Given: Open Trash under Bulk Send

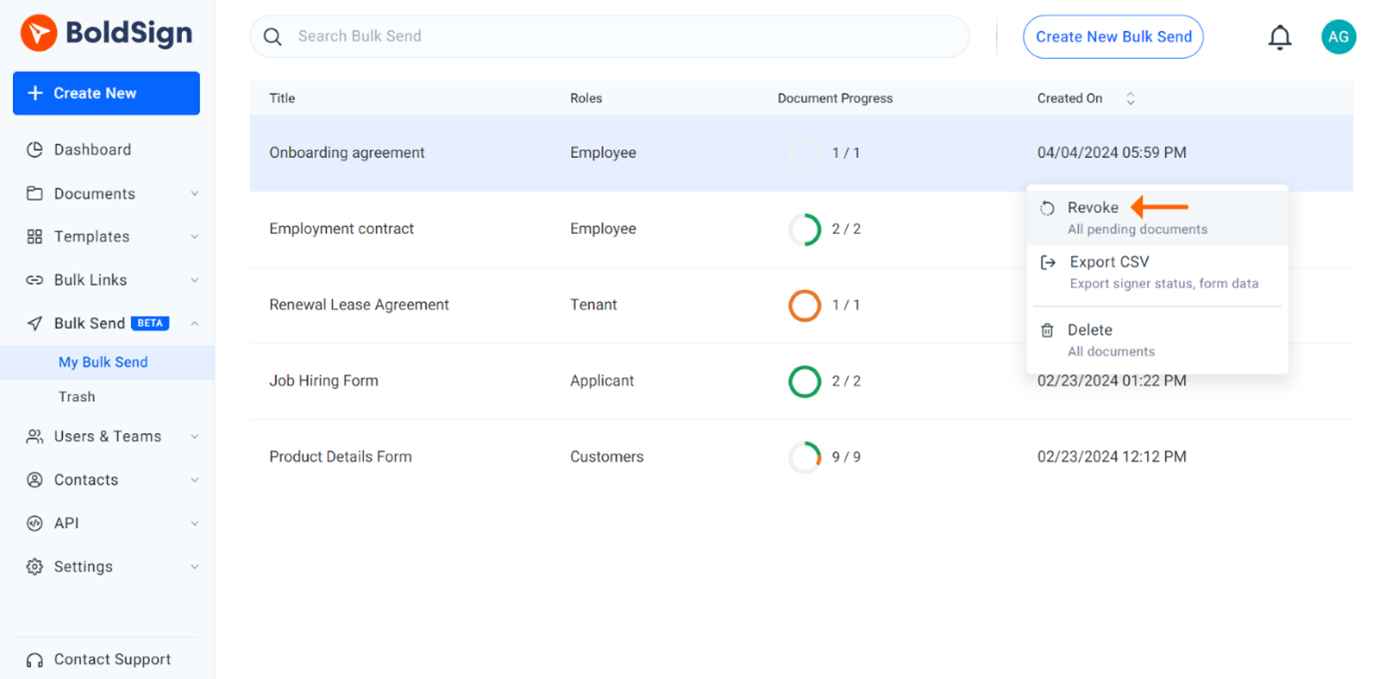Looking at the screenshot, I should (75, 396).
